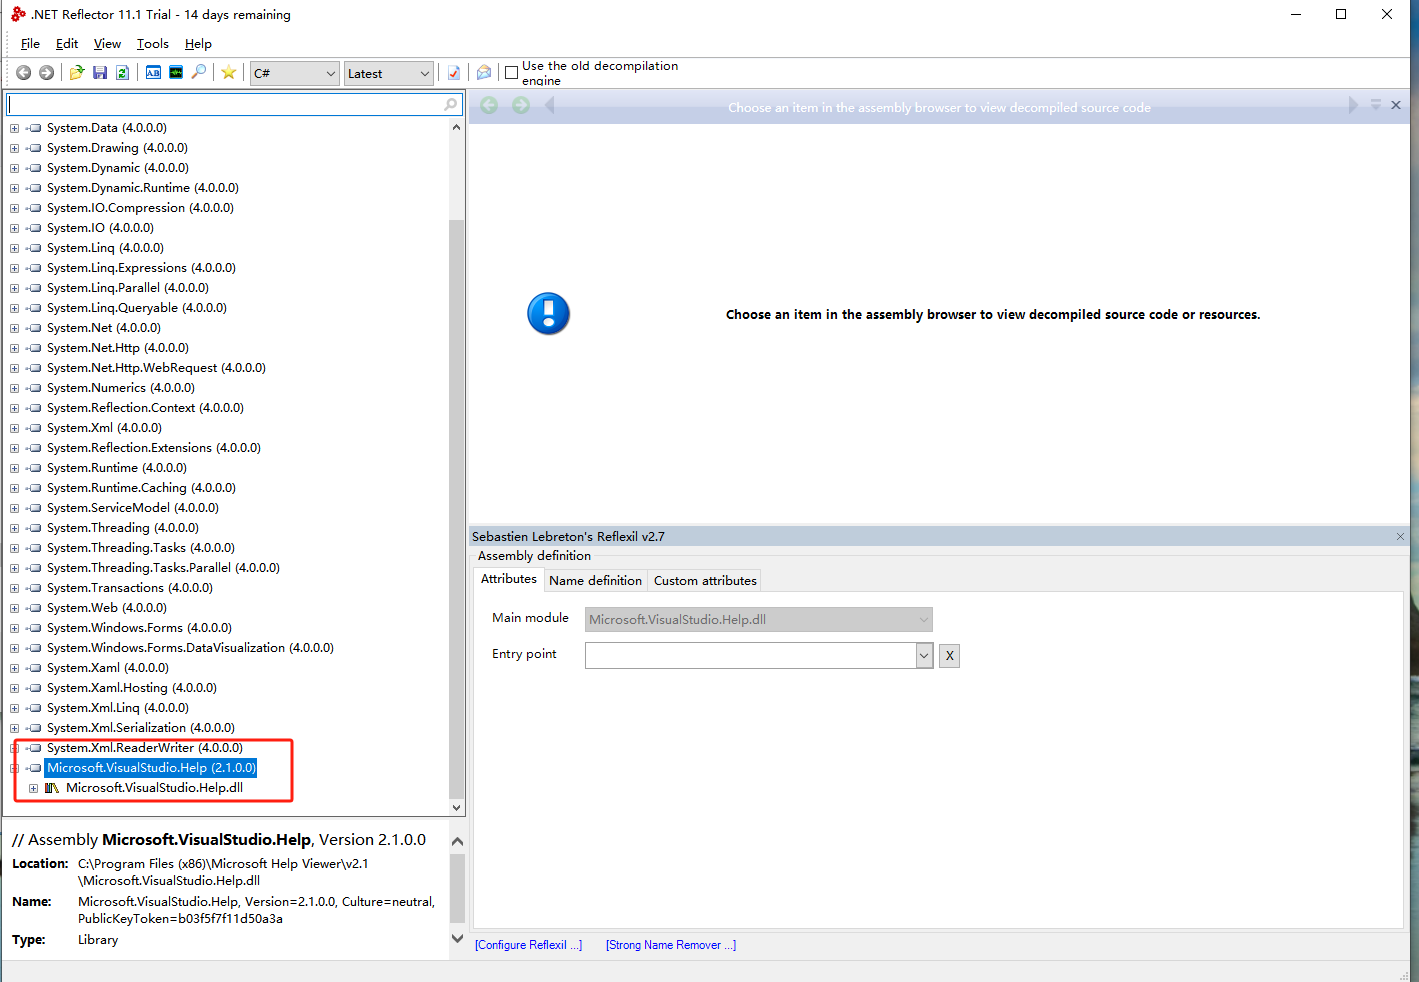
Task: Select System.Reflection.Context (4.0.0.0) assembly
Action: tap(145, 408)
